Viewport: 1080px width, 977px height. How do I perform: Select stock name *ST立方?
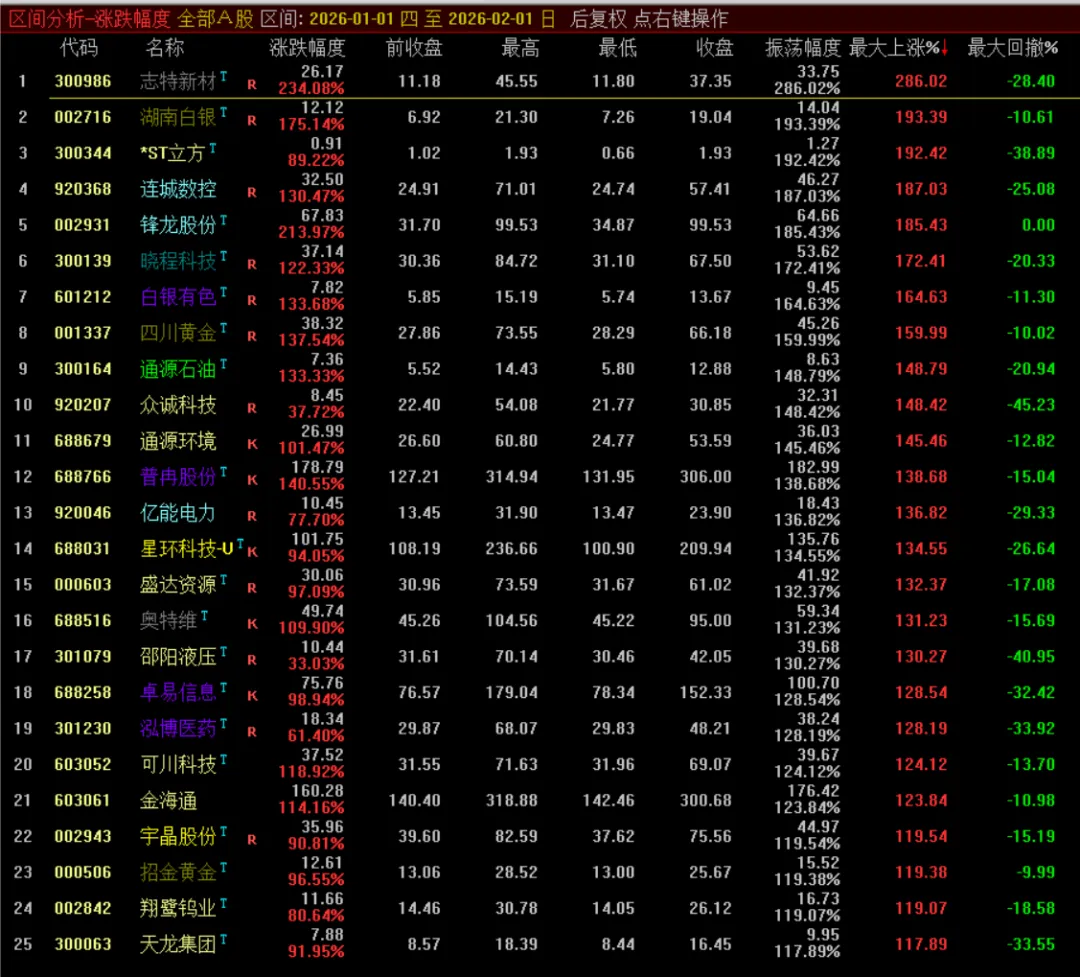point(172,153)
